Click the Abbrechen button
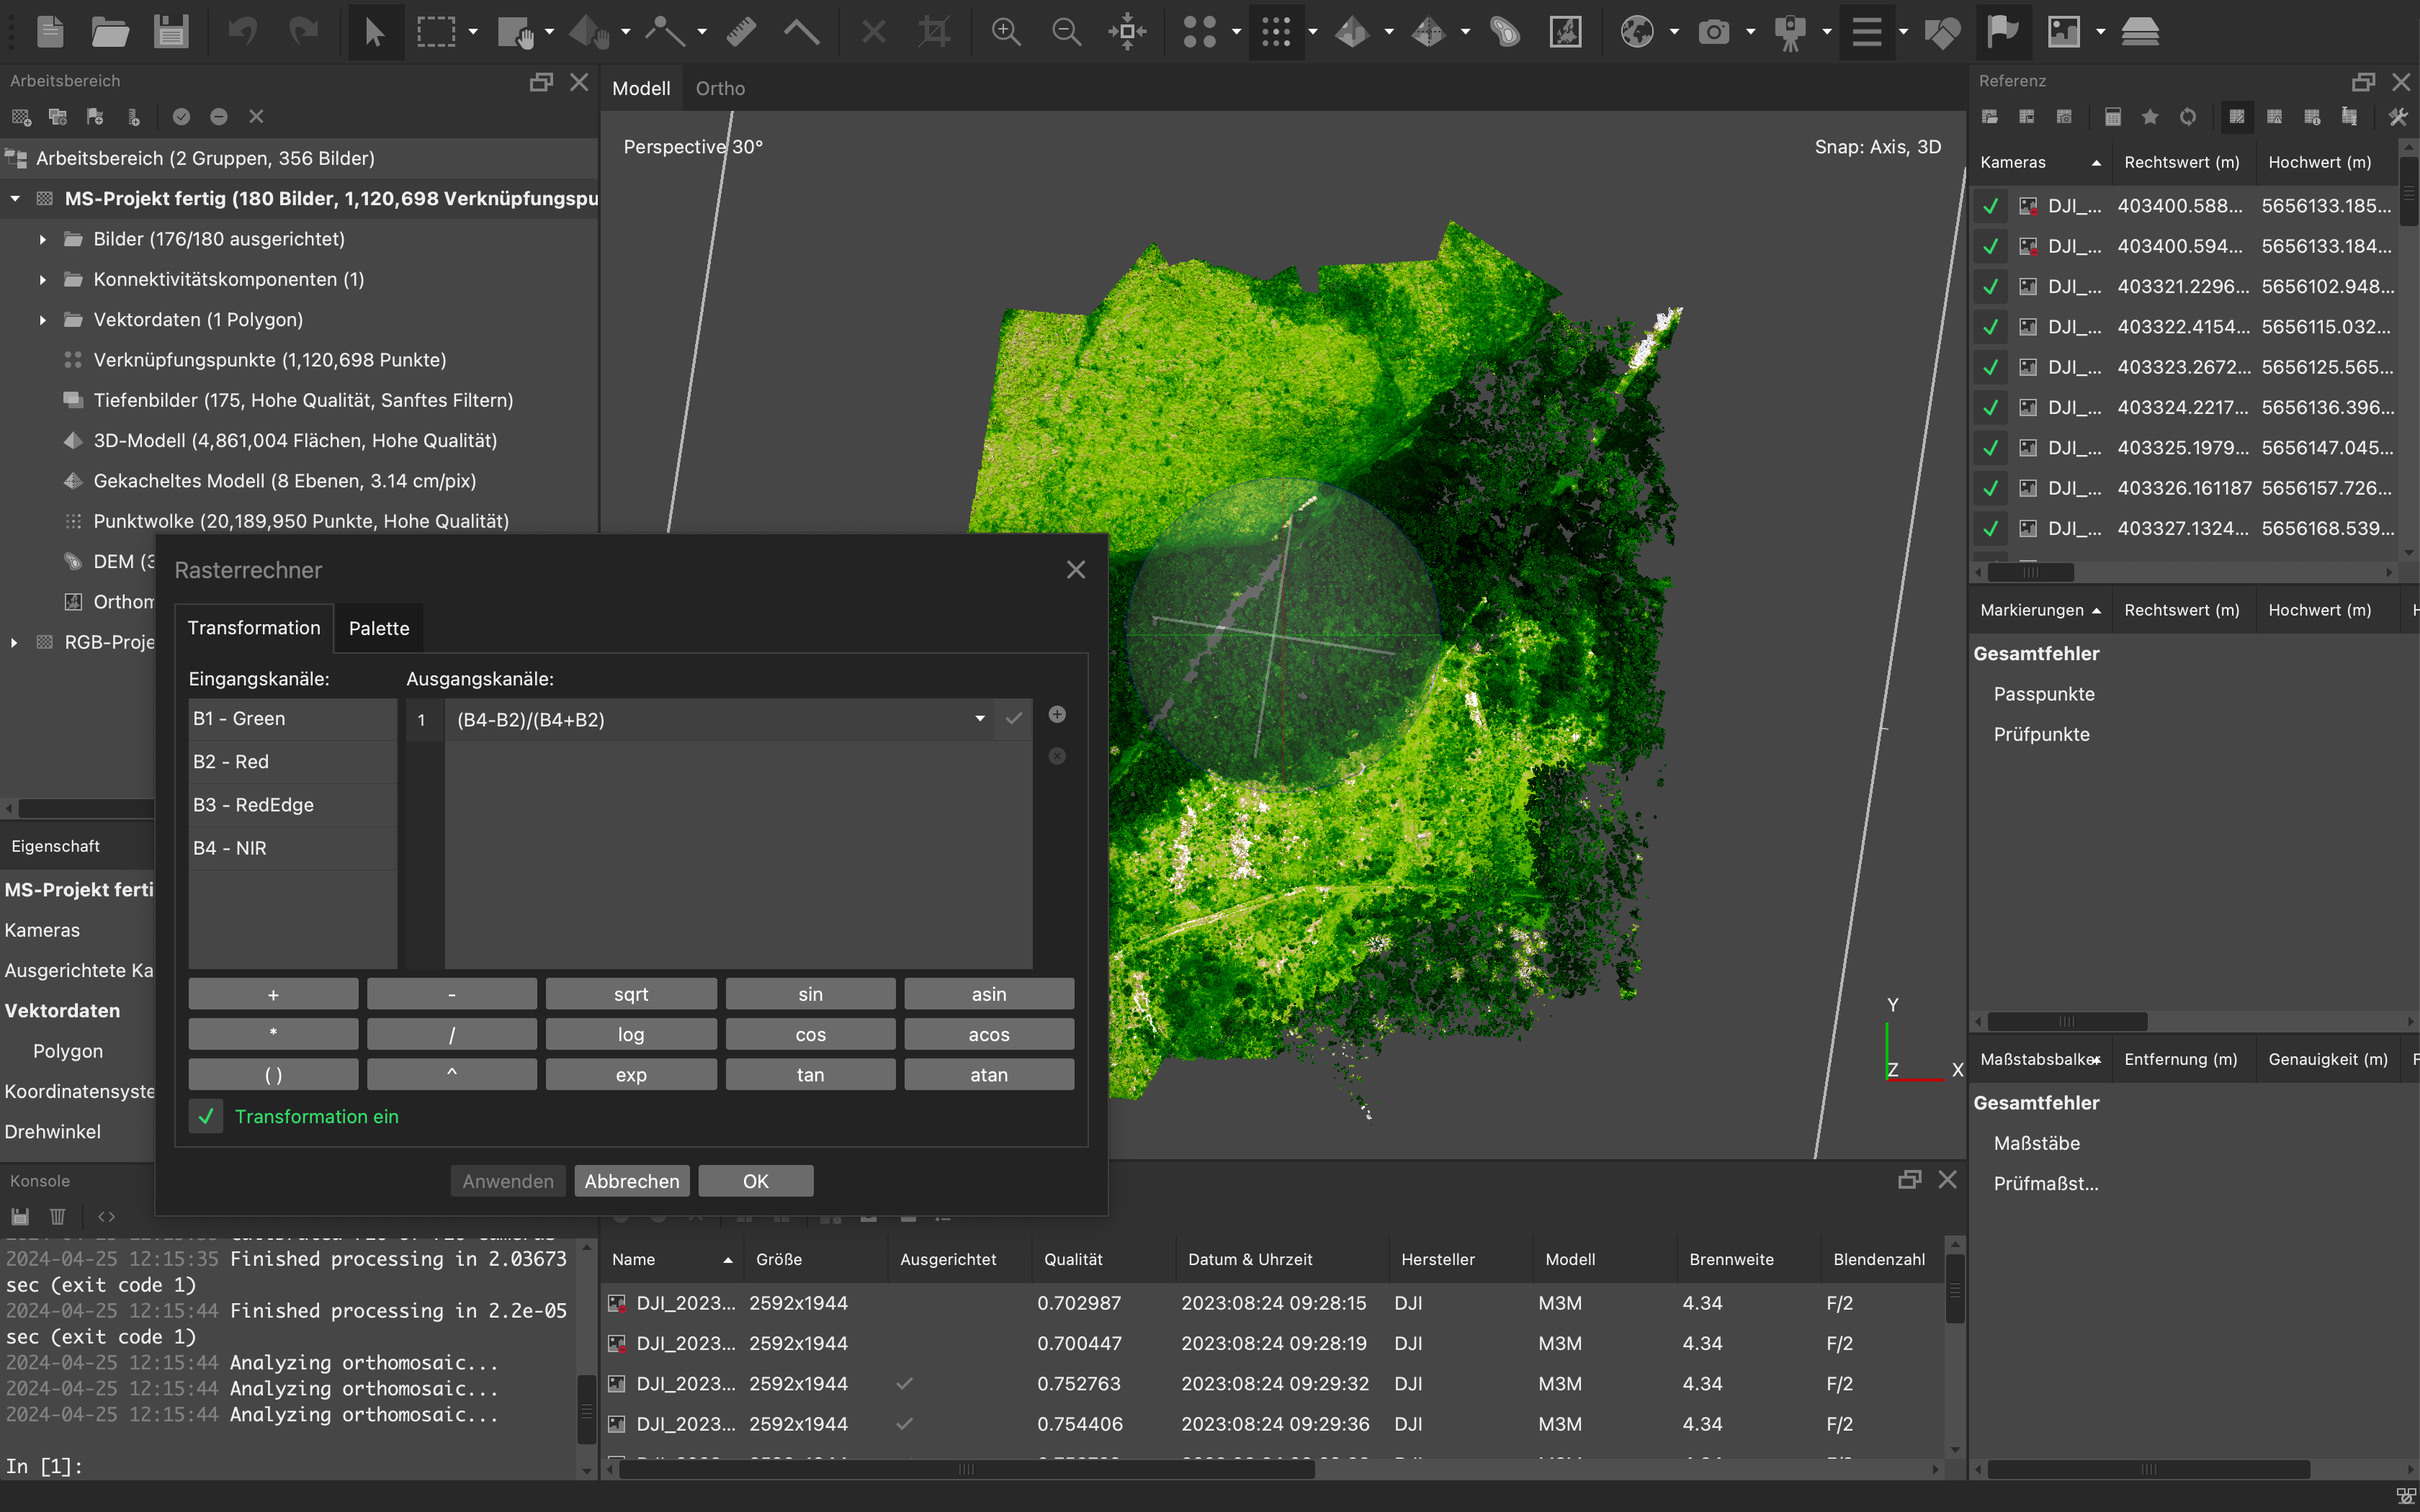The width and height of the screenshot is (2420, 1512). [631, 1181]
